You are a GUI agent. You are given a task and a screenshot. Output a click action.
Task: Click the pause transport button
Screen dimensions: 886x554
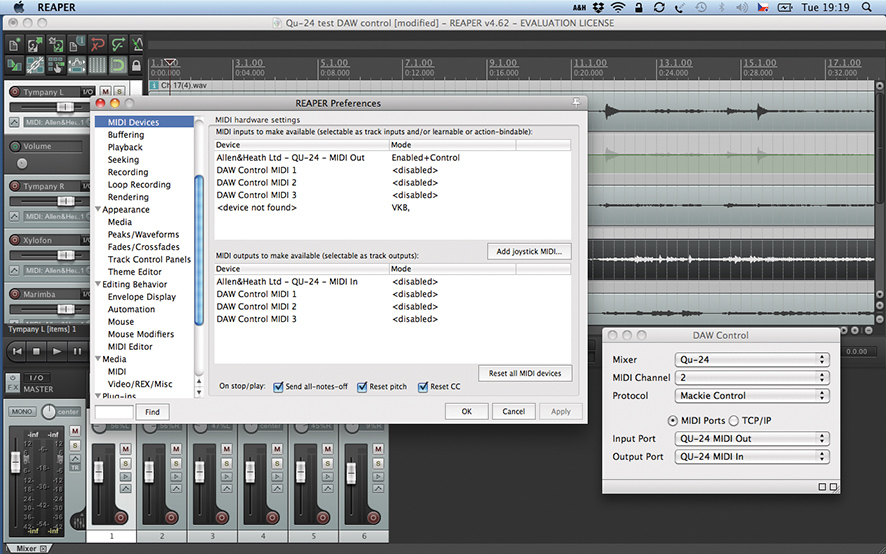77,351
